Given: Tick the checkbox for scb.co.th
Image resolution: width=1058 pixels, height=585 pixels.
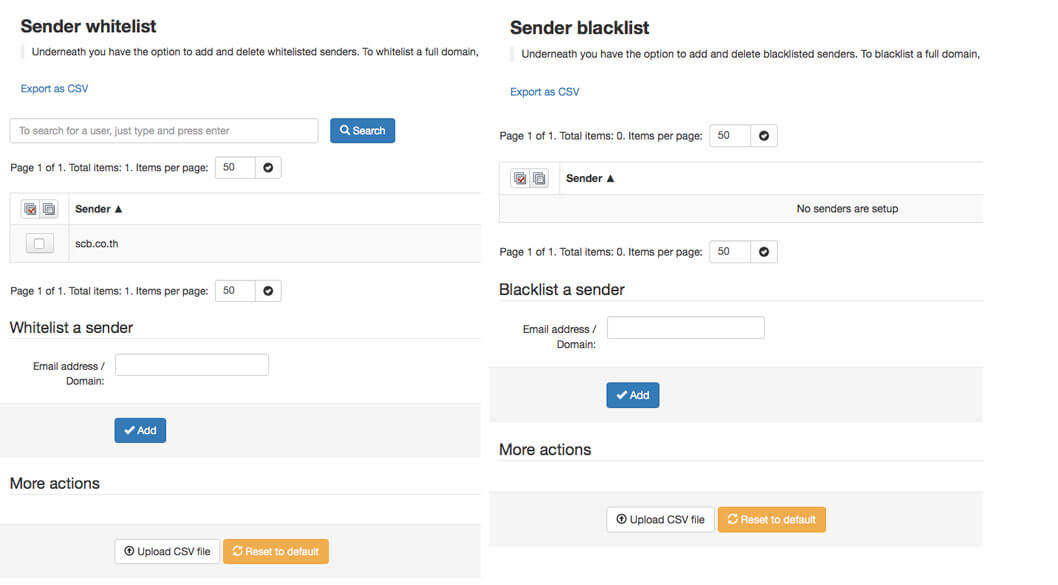Looking at the screenshot, I should [39, 244].
